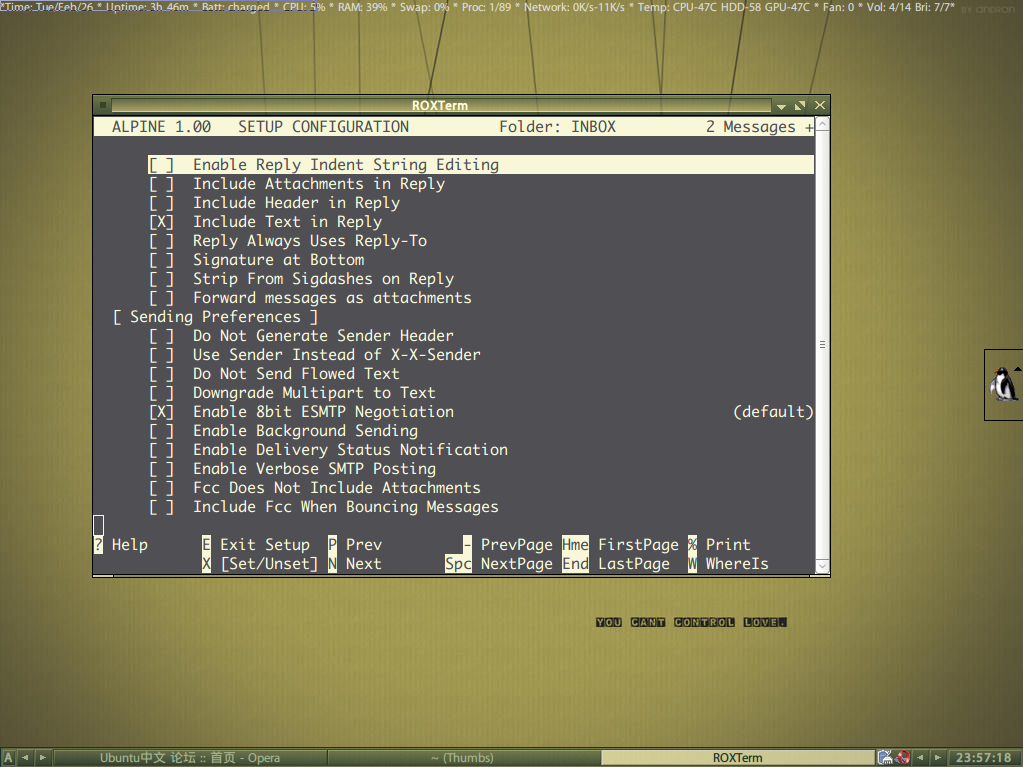Toggle Enable Reply Indent String Editing checkbox
Image resolution: width=1023 pixels, height=767 pixels.
click(161, 165)
